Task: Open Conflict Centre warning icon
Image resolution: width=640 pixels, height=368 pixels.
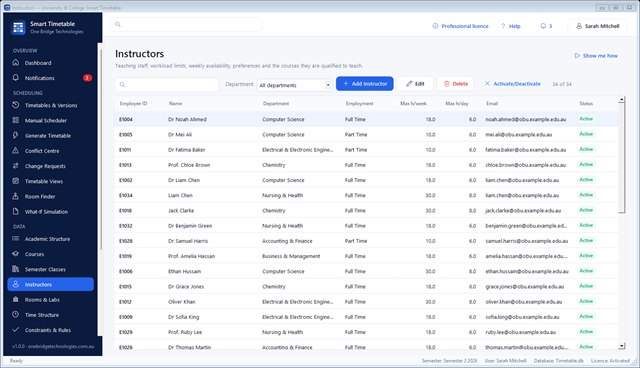Action: (x=16, y=151)
